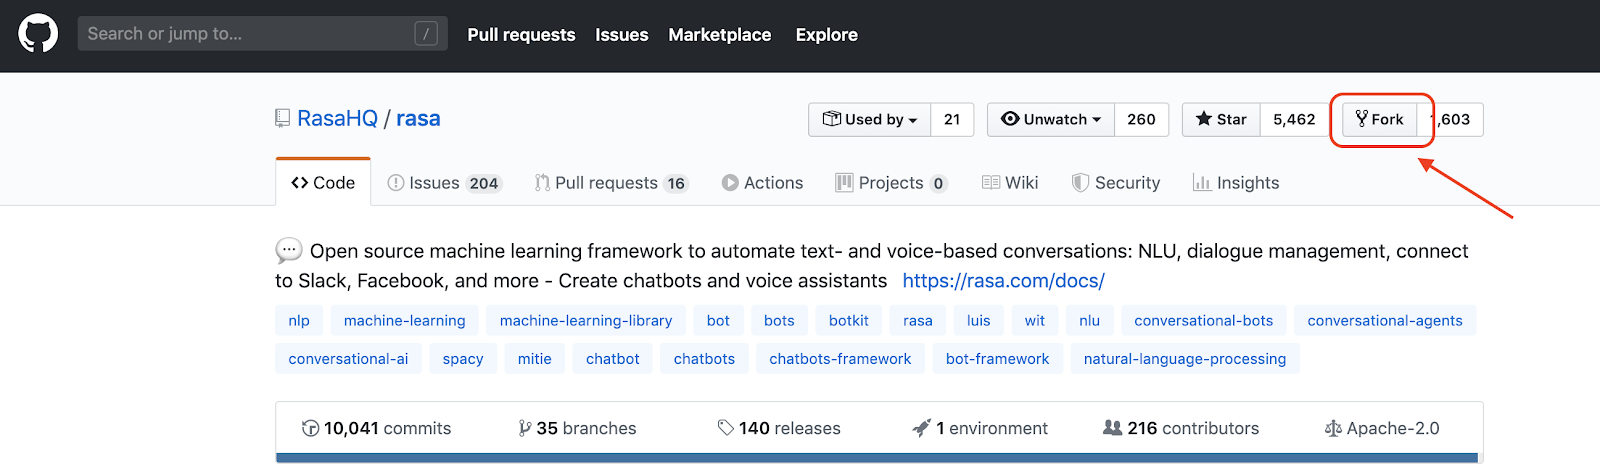This screenshot has height=475, width=1600.
Task: Click the Used by count 21
Action: coord(952,119)
